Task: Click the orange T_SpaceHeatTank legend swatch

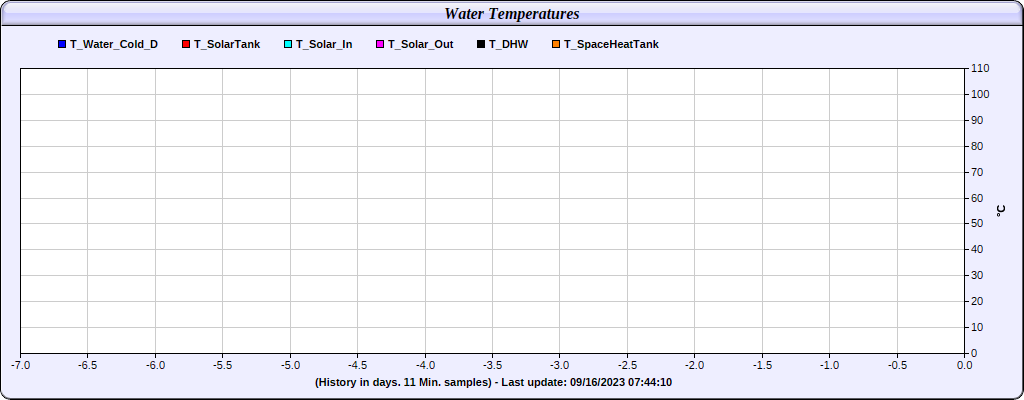Action: 556,44
